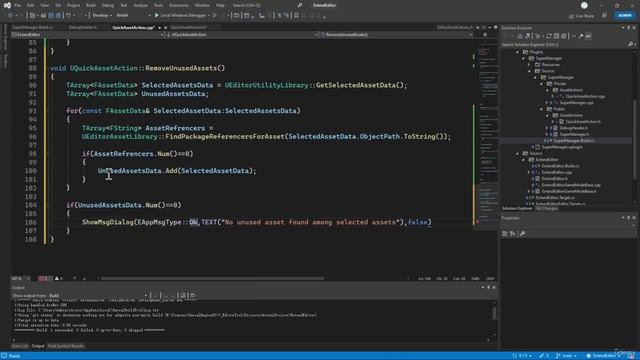Image resolution: width=640 pixels, height=360 pixels.
Task: Open the Show output from Build dropdown
Action: click(98, 295)
